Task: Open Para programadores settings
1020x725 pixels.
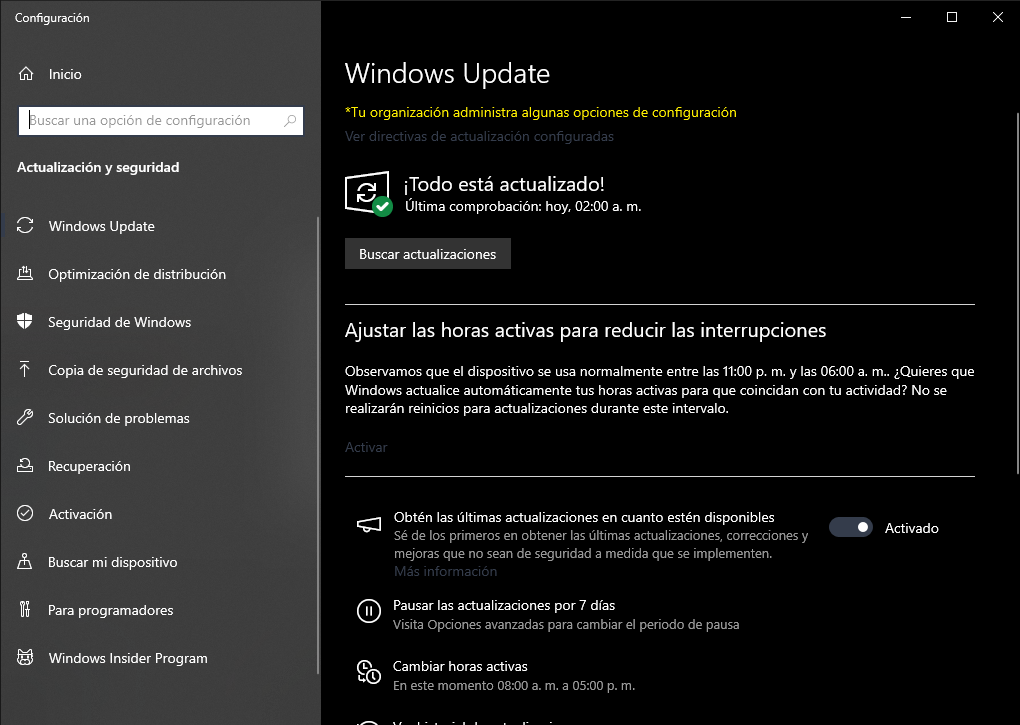Action: (x=159, y=610)
